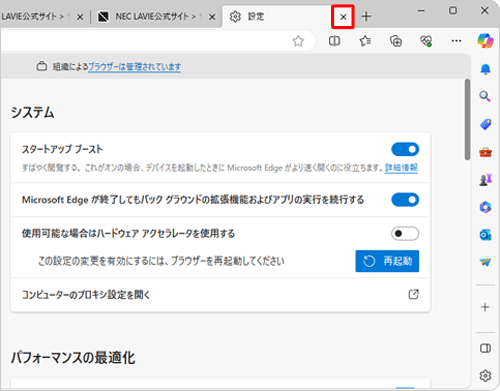This screenshot has height=391, width=500.
Task: Close the leftmost LAVIE公式サイト tab
Action: click(80, 17)
